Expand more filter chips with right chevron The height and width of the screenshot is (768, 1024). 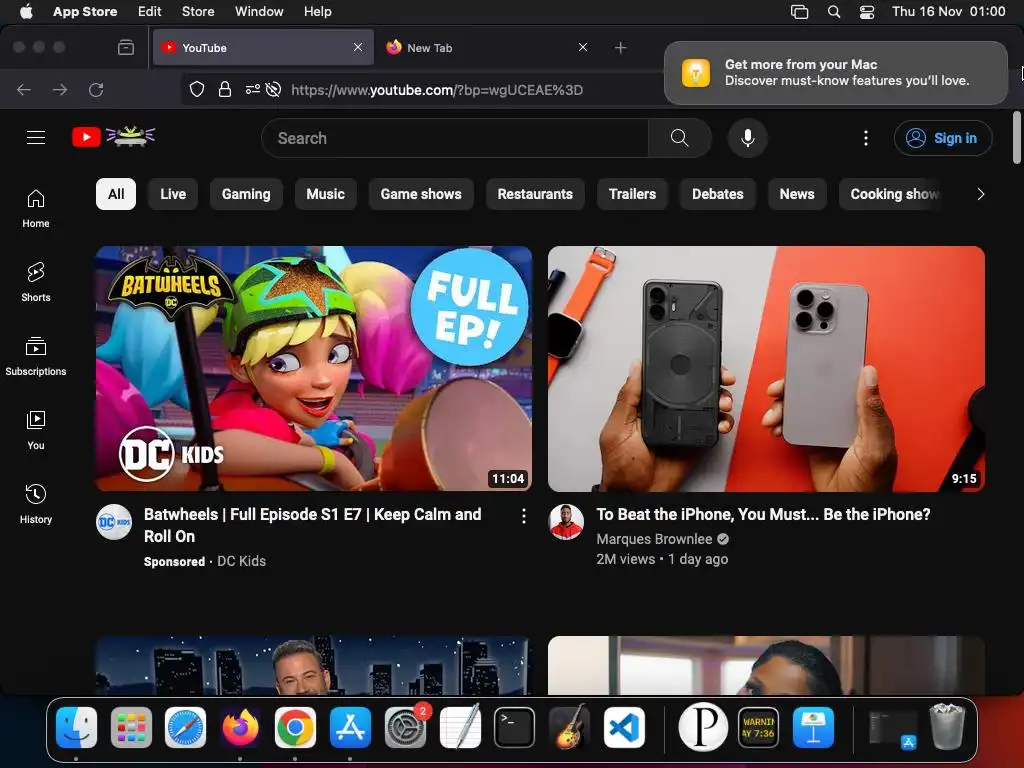pos(980,194)
